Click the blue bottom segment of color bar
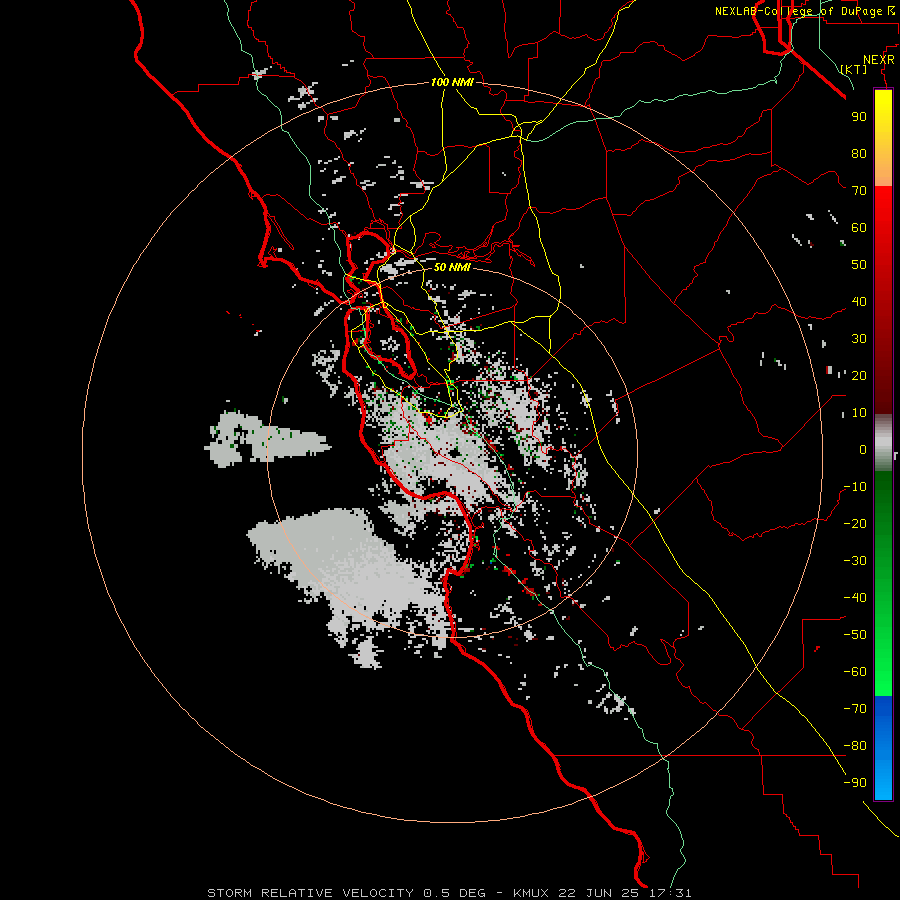The width and height of the screenshot is (900, 900). 883,748
